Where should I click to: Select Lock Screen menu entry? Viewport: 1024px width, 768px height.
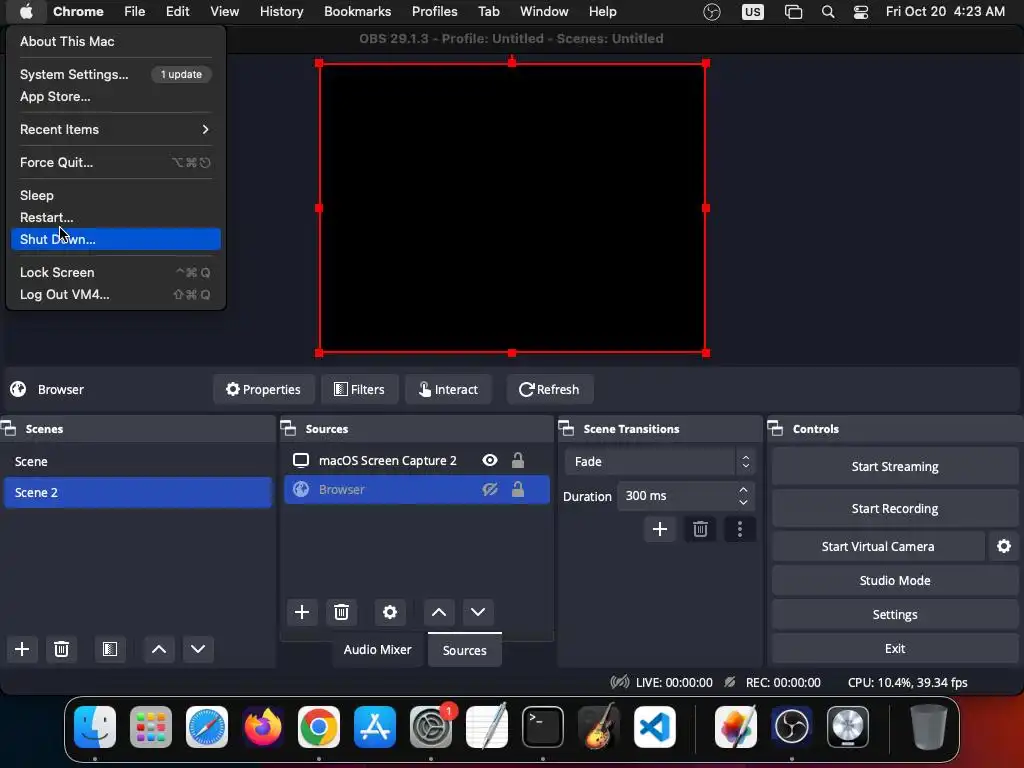116,272
